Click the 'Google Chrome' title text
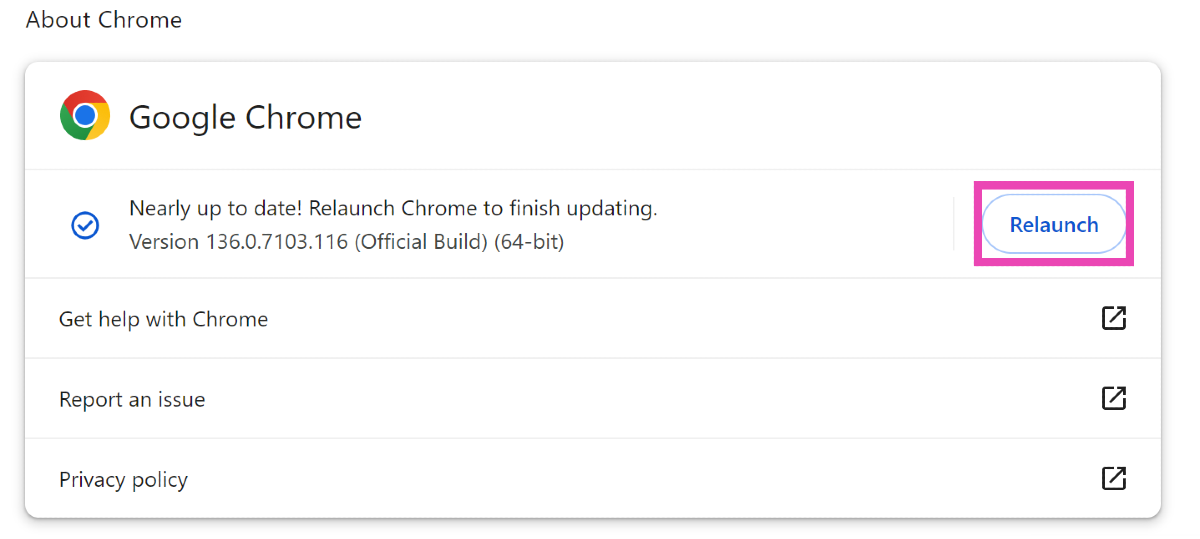Image resolution: width=1200 pixels, height=539 pixels. tap(245, 117)
